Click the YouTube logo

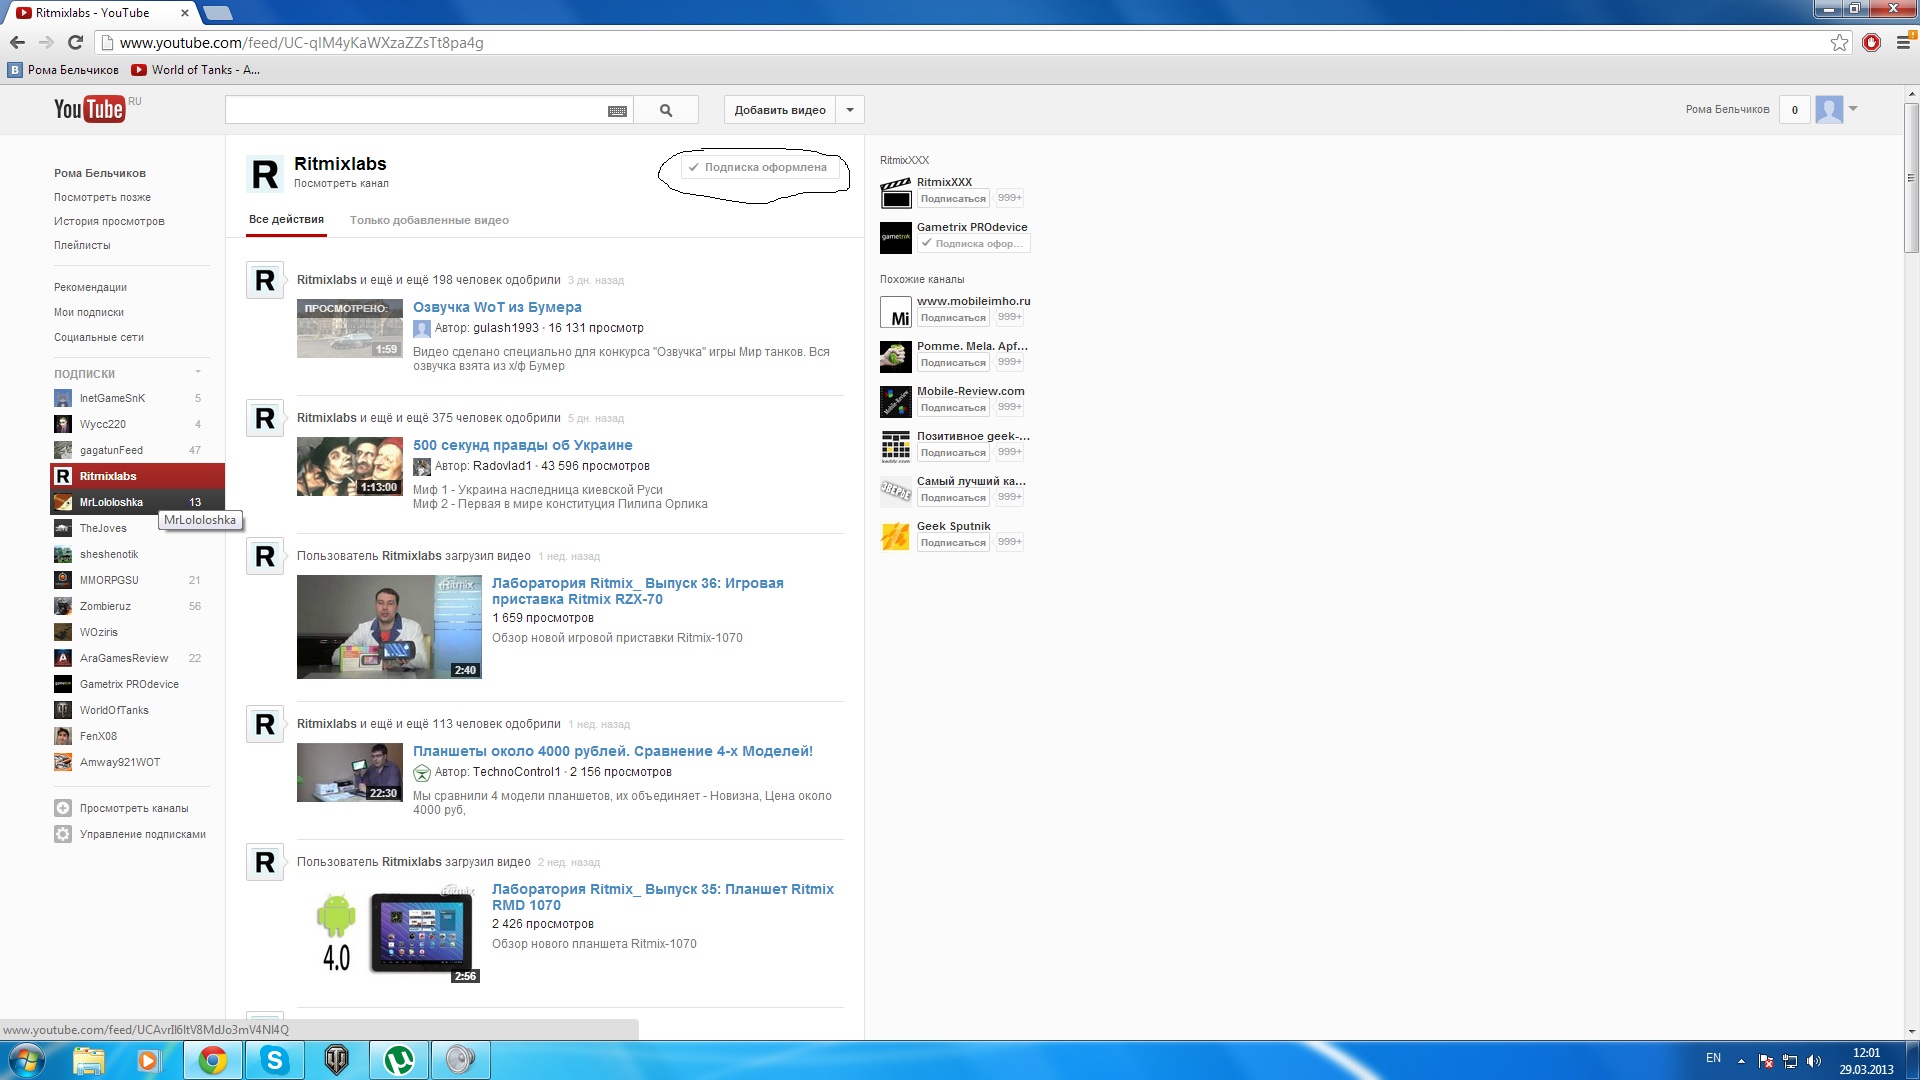(90, 109)
